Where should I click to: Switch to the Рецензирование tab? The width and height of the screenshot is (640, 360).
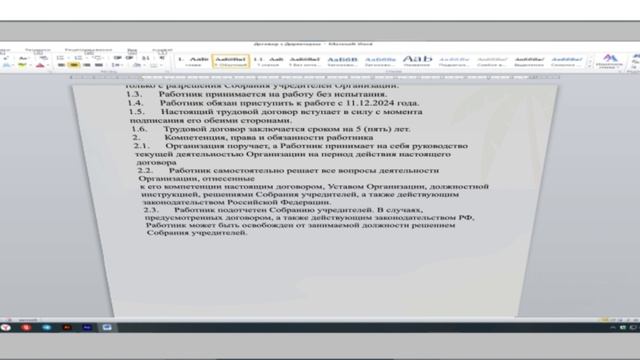[88, 50]
